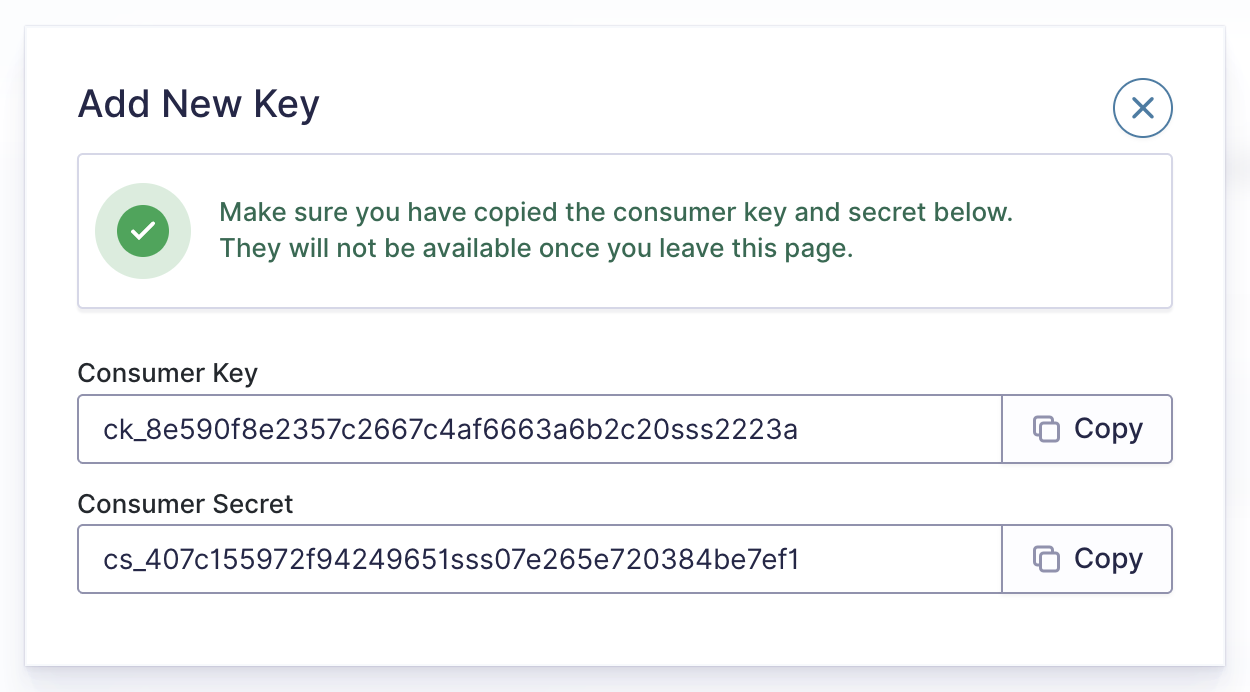Click the "Consumer Key" field label
The image size is (1250, 692).
167,373
